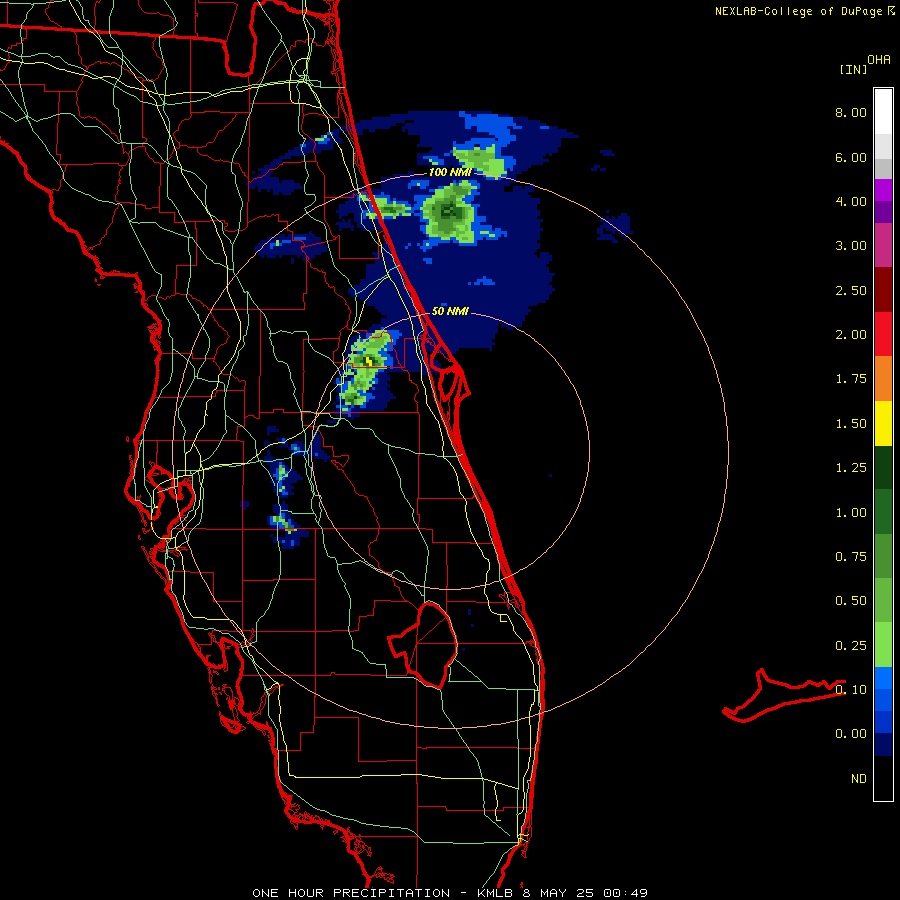
Task: Click the 2.50 legend value
Action: tap(851, 290)
